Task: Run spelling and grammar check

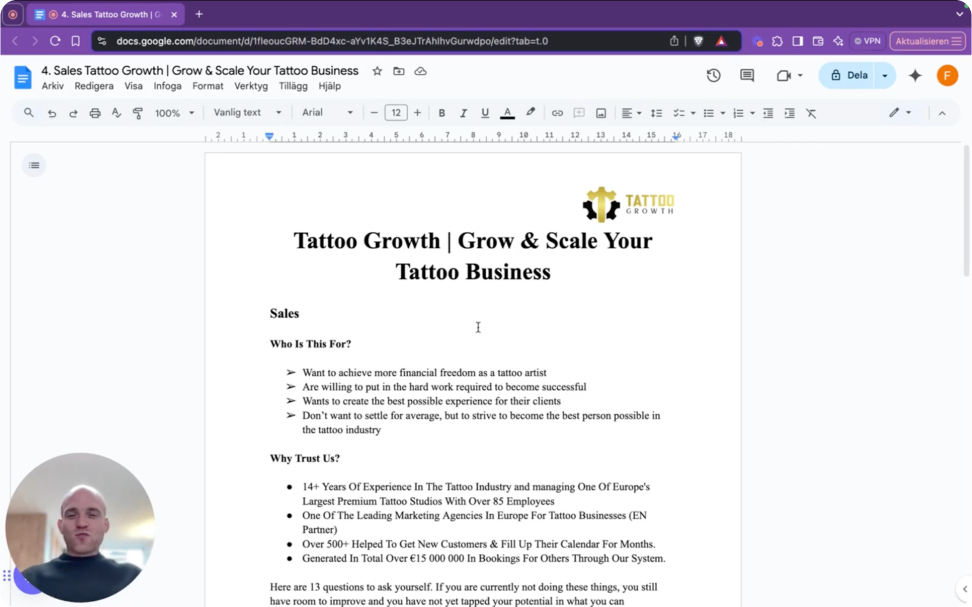Action: (116, 113)
